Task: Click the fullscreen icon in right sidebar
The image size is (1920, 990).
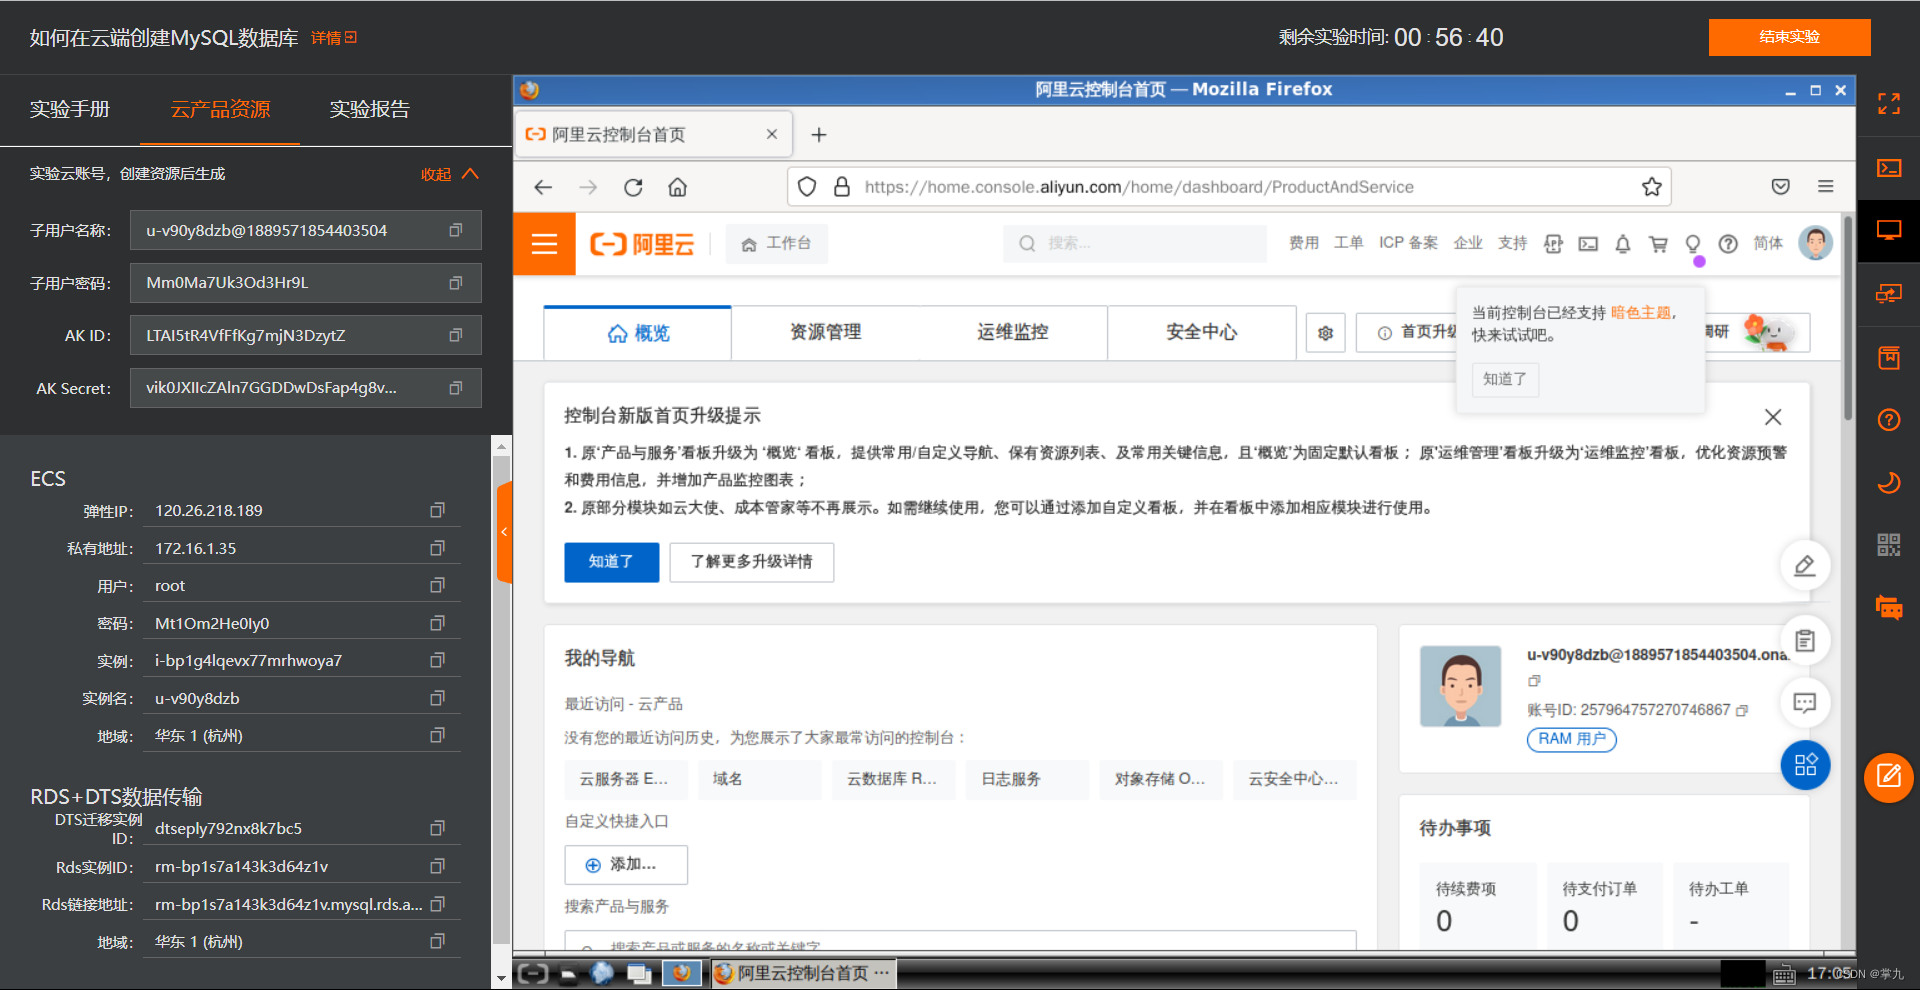Action: click(1888, 104)
